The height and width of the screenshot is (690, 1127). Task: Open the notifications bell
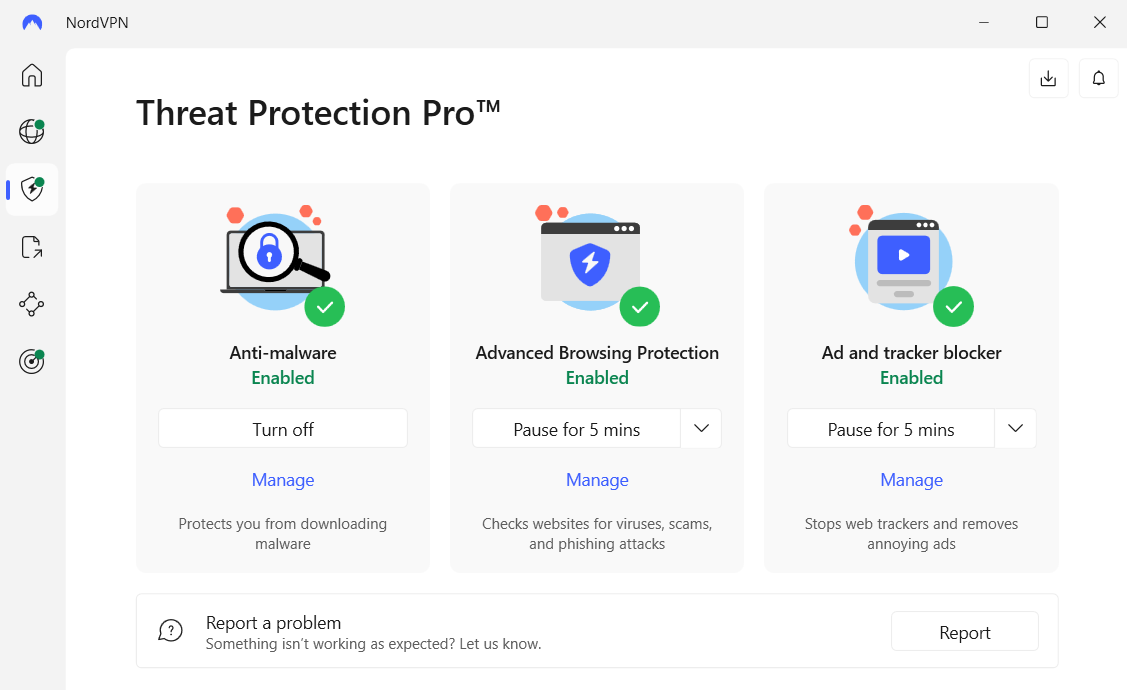[x=1098, y=78]
